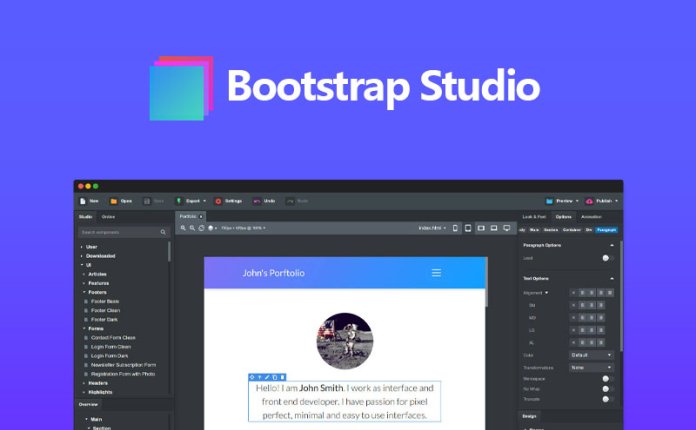The height and width of the screenshot is (430, 696).
Task: Toggle the Monospace switch
Action: point(607,379)
